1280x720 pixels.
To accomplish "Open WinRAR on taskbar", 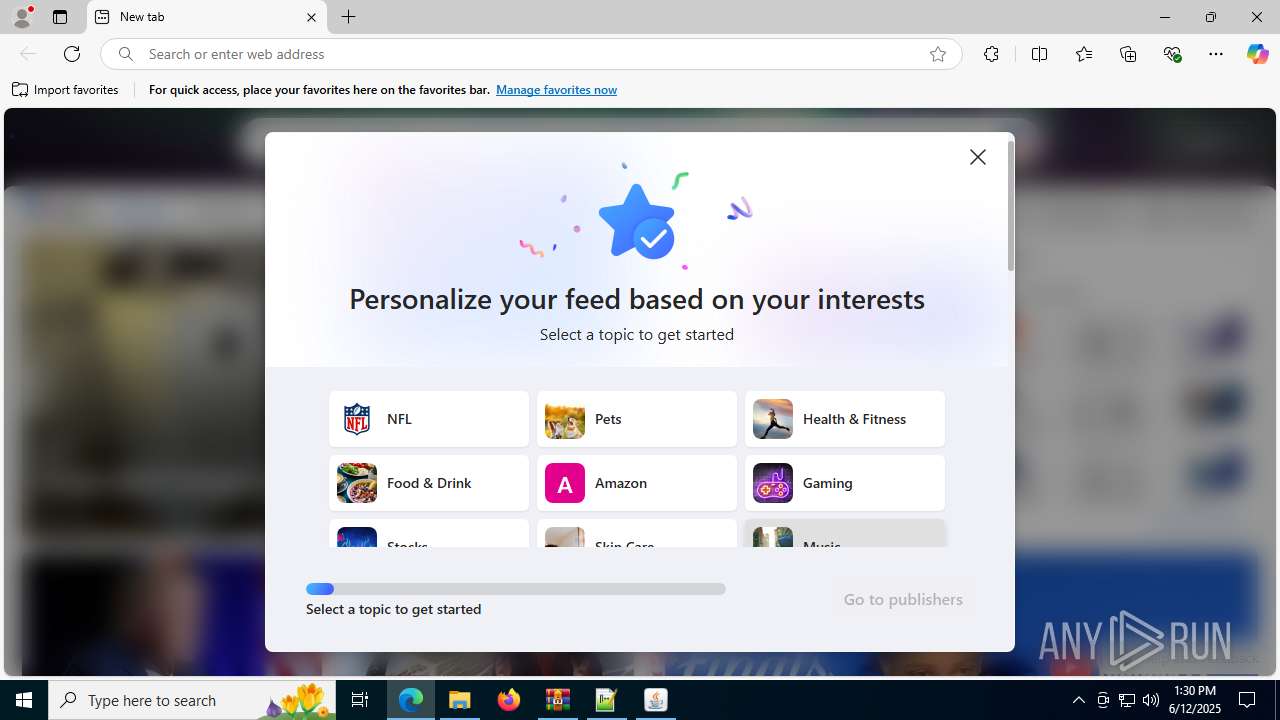I will (x=558, y=700).
